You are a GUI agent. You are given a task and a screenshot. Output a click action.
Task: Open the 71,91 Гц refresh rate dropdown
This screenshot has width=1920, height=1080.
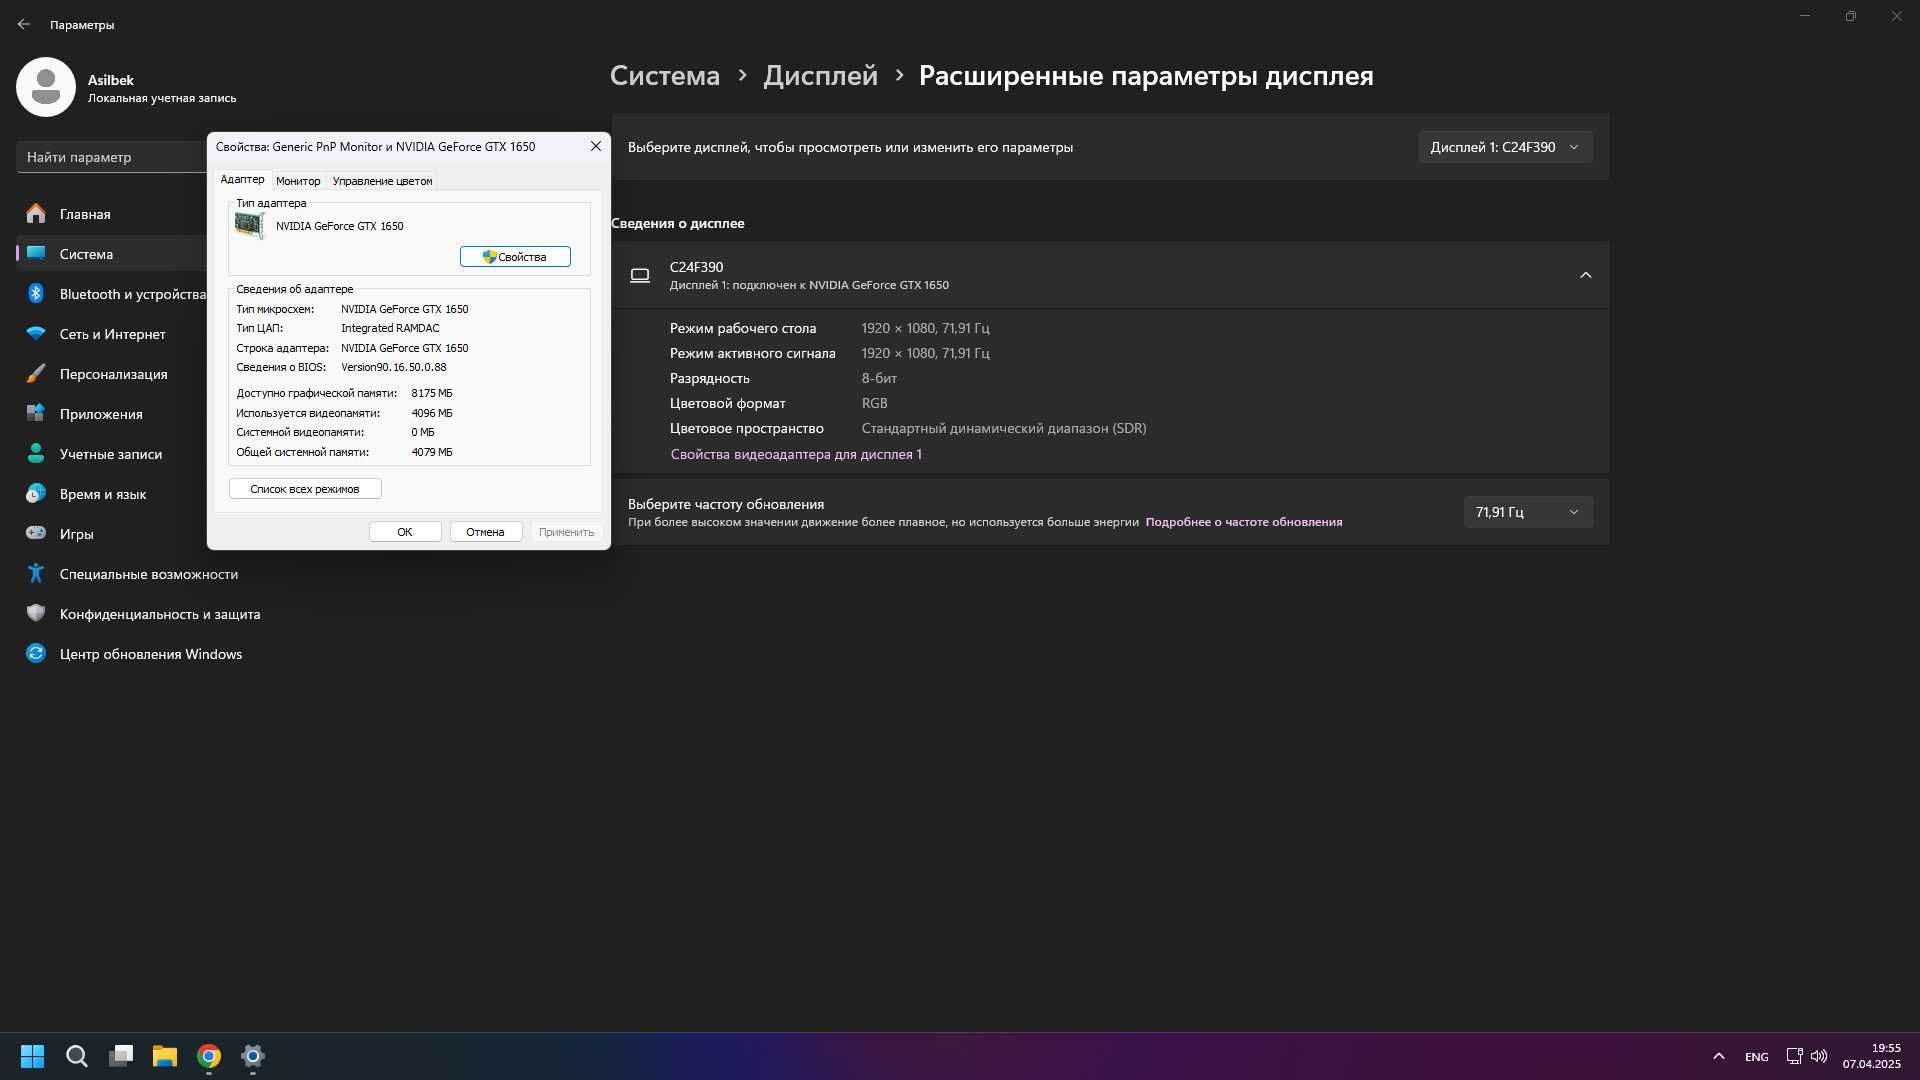(x=1528, y=512)
